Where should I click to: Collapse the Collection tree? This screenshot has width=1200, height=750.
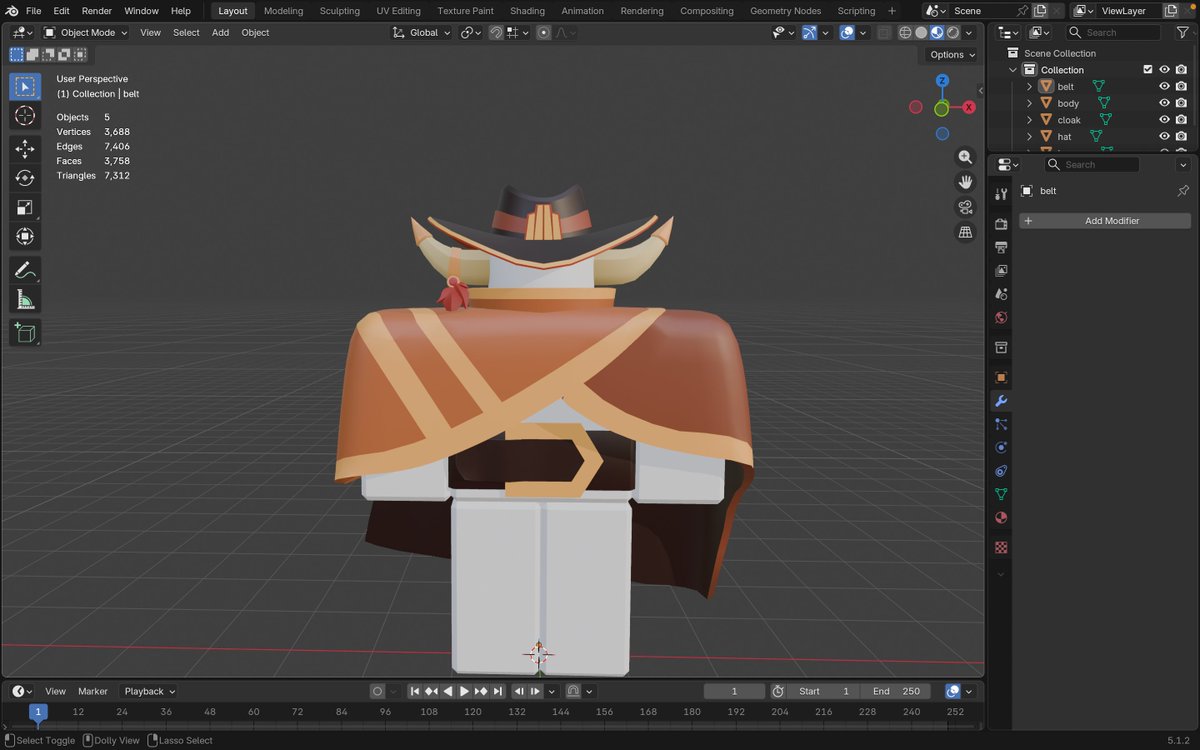(1012, 70)
